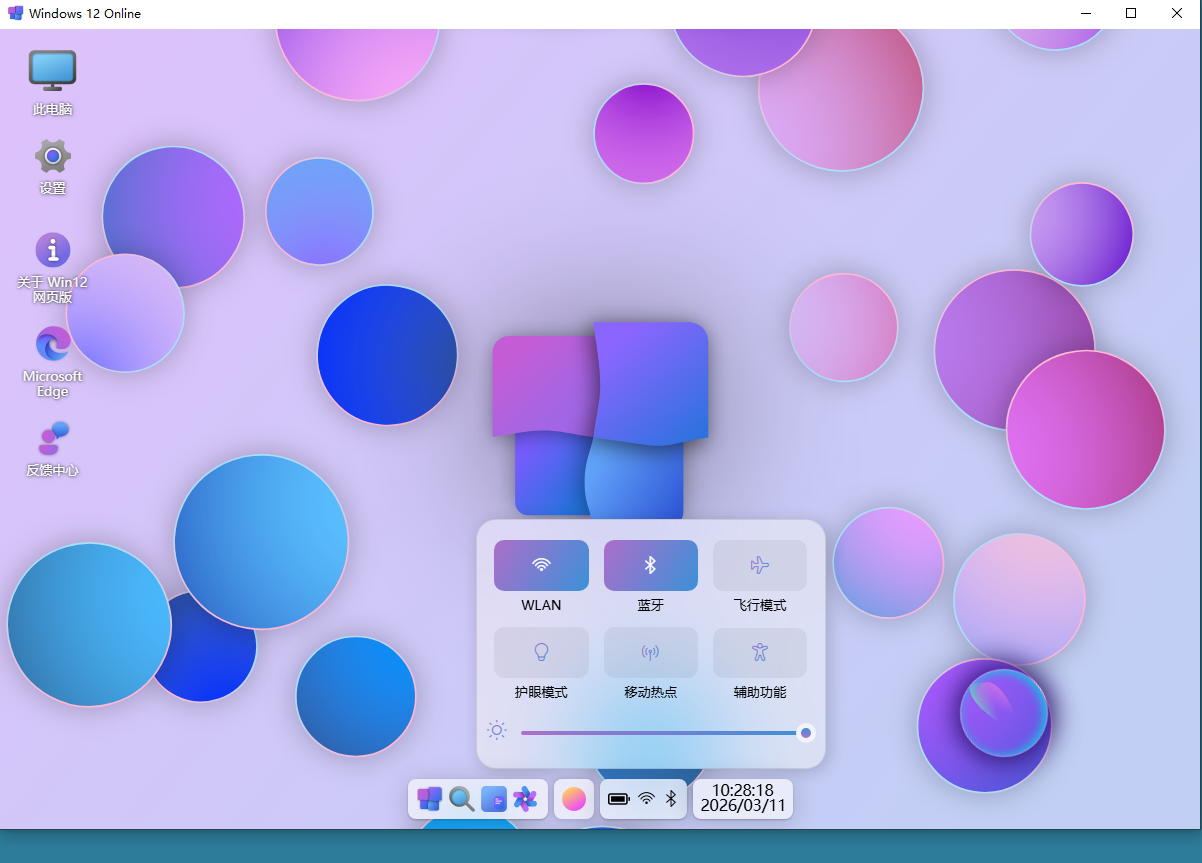Image resolution: width=1202 pixels, height=863 pixels.
Task: Click the pinwheel Copilot icon in taskbar
Action: [x=525, y=798]
